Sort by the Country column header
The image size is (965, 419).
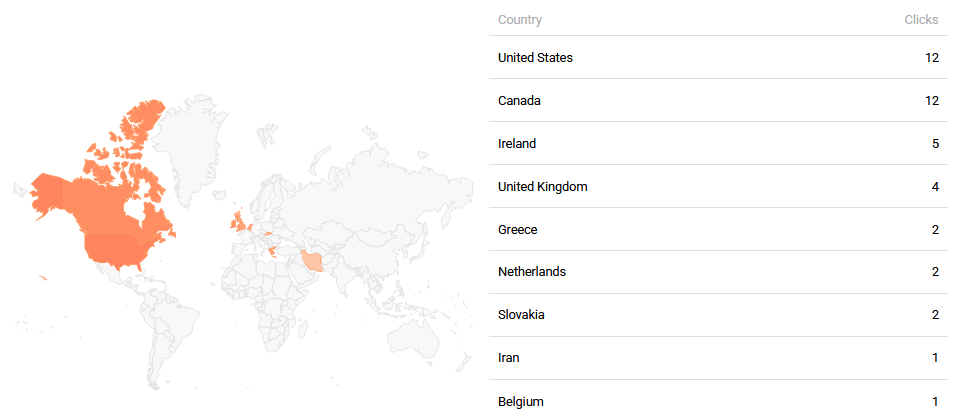click(x=519, y=20)
